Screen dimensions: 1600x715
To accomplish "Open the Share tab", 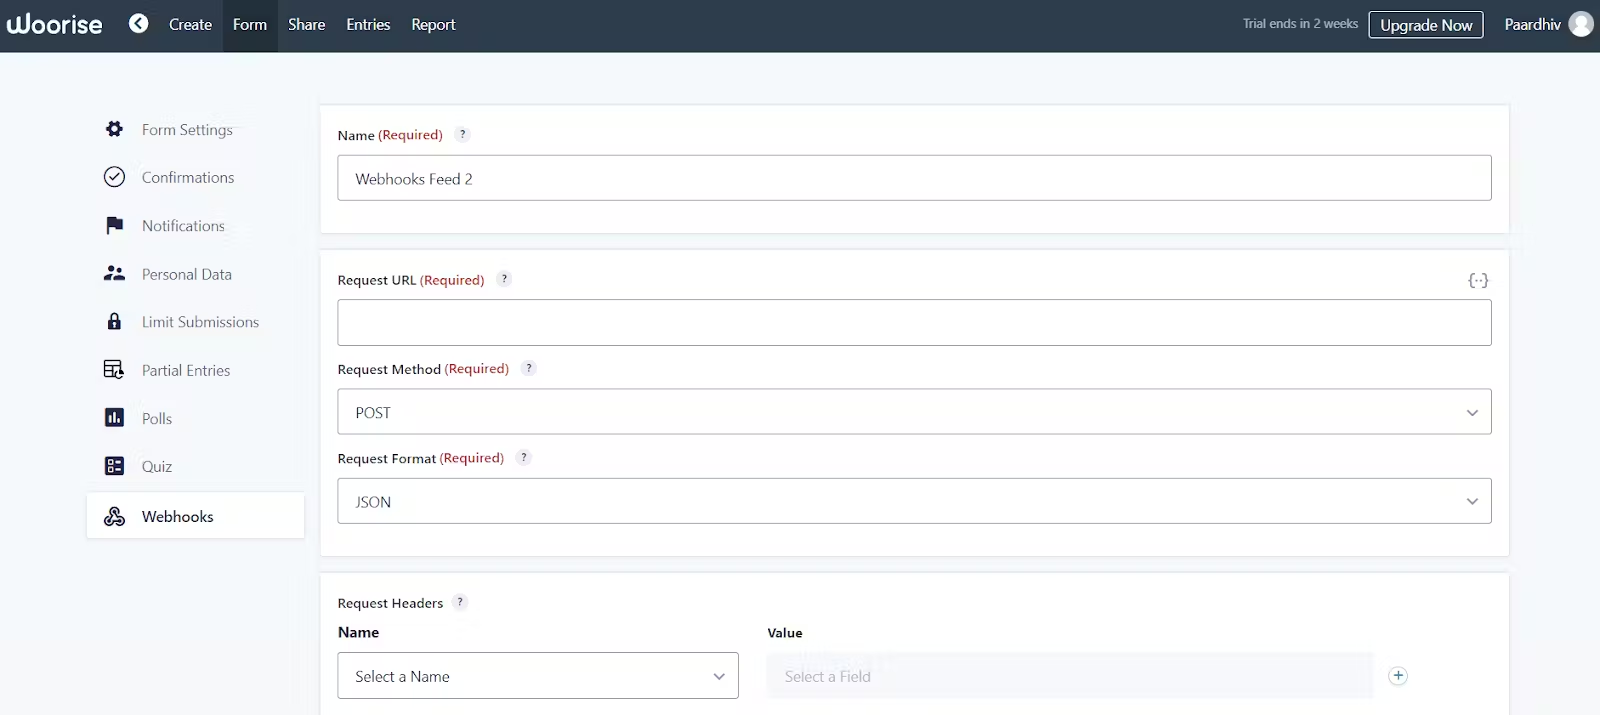I will pos(307,25).
